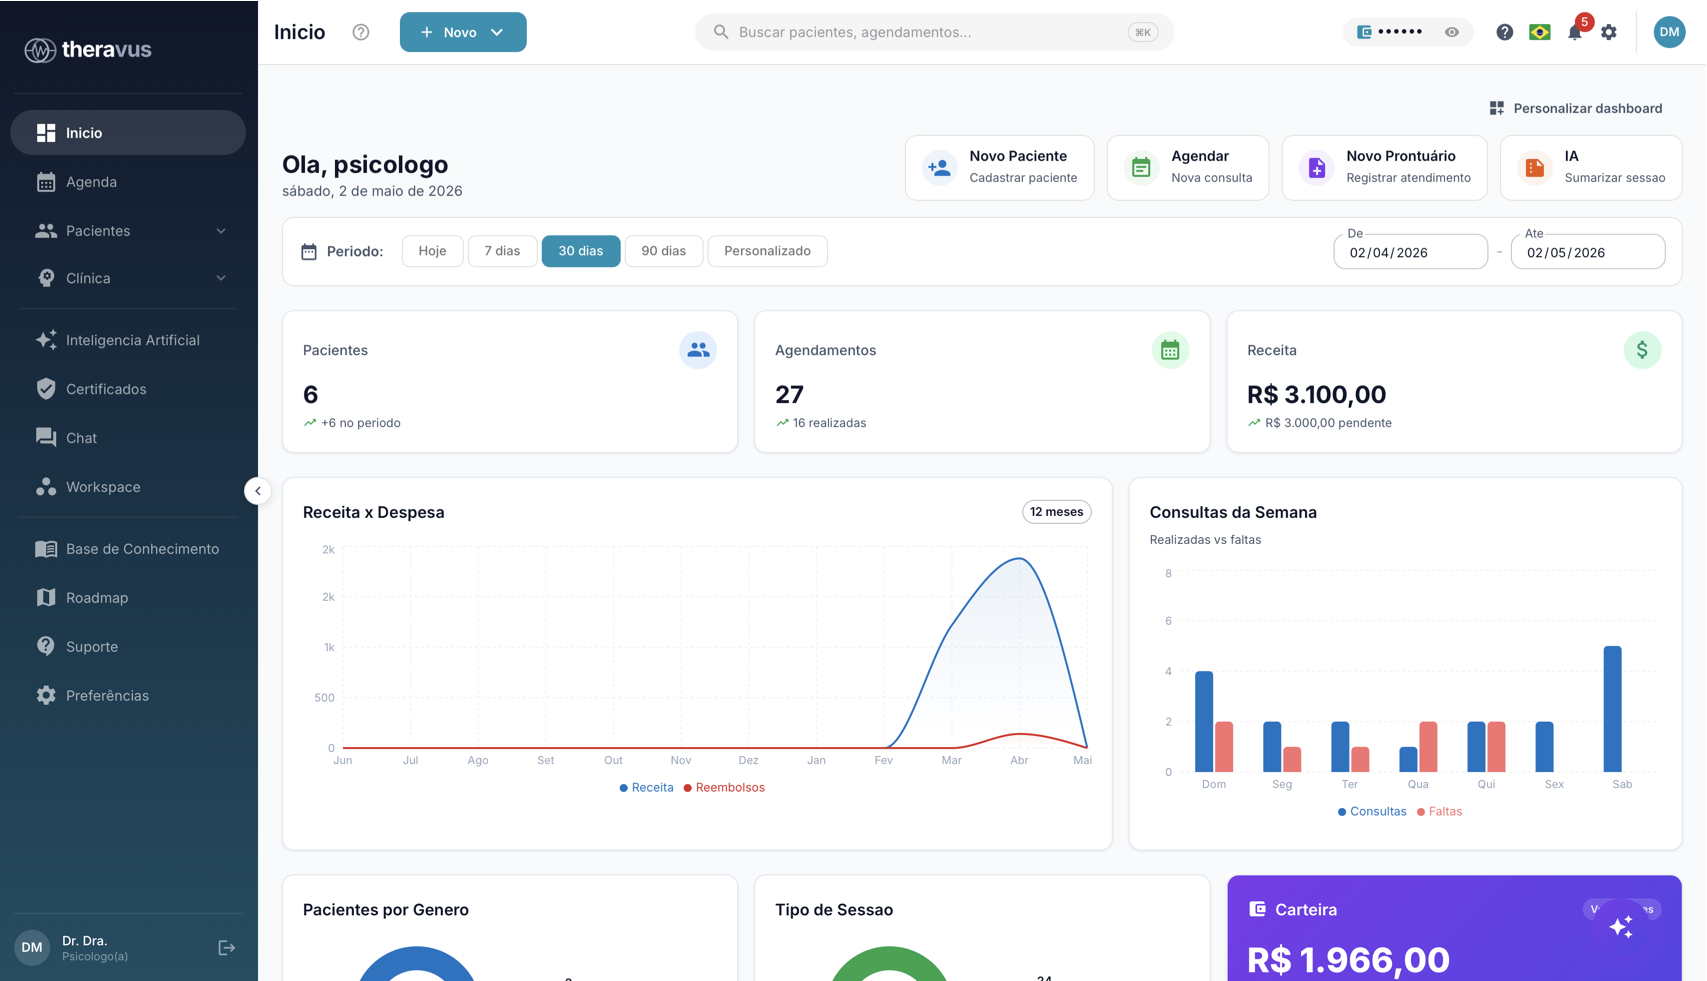Toggle Reembolsos series in chart legend

(724, 788)
